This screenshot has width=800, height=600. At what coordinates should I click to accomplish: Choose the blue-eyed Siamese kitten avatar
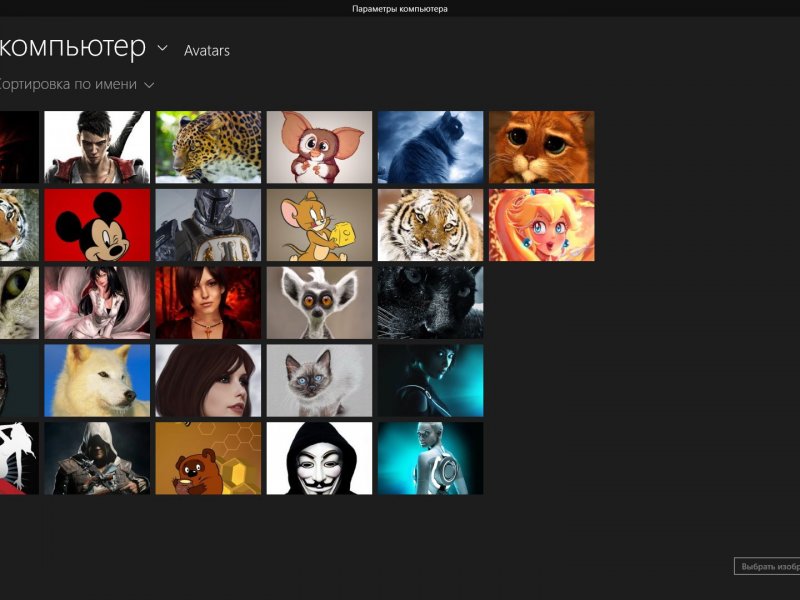(319, 381)
